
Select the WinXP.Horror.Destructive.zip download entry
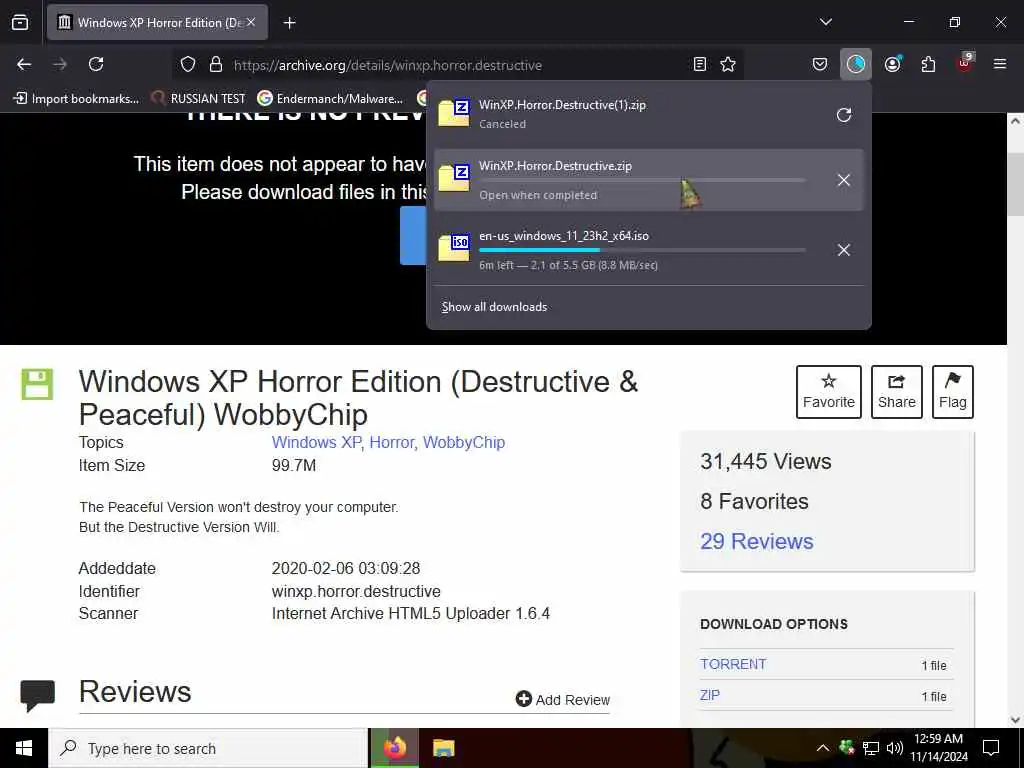point(648,180)
